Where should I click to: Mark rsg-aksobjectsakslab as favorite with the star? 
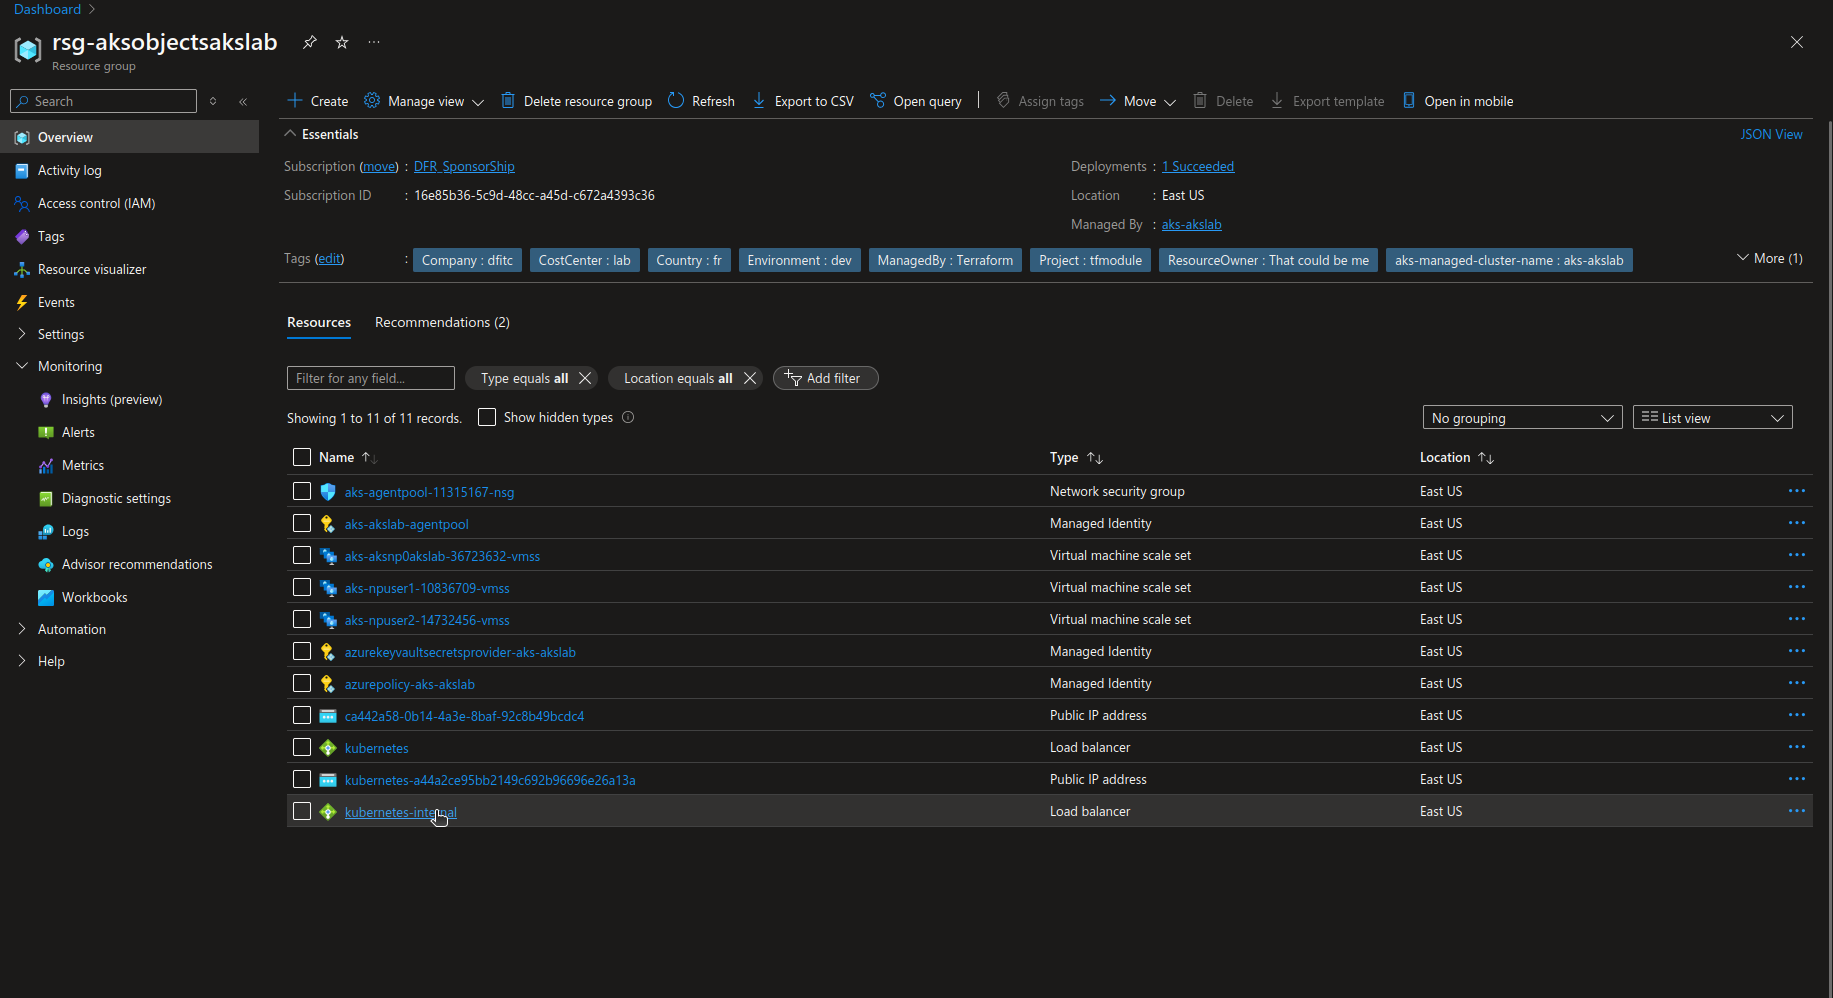pyautogui.click(x=342, y=42)
